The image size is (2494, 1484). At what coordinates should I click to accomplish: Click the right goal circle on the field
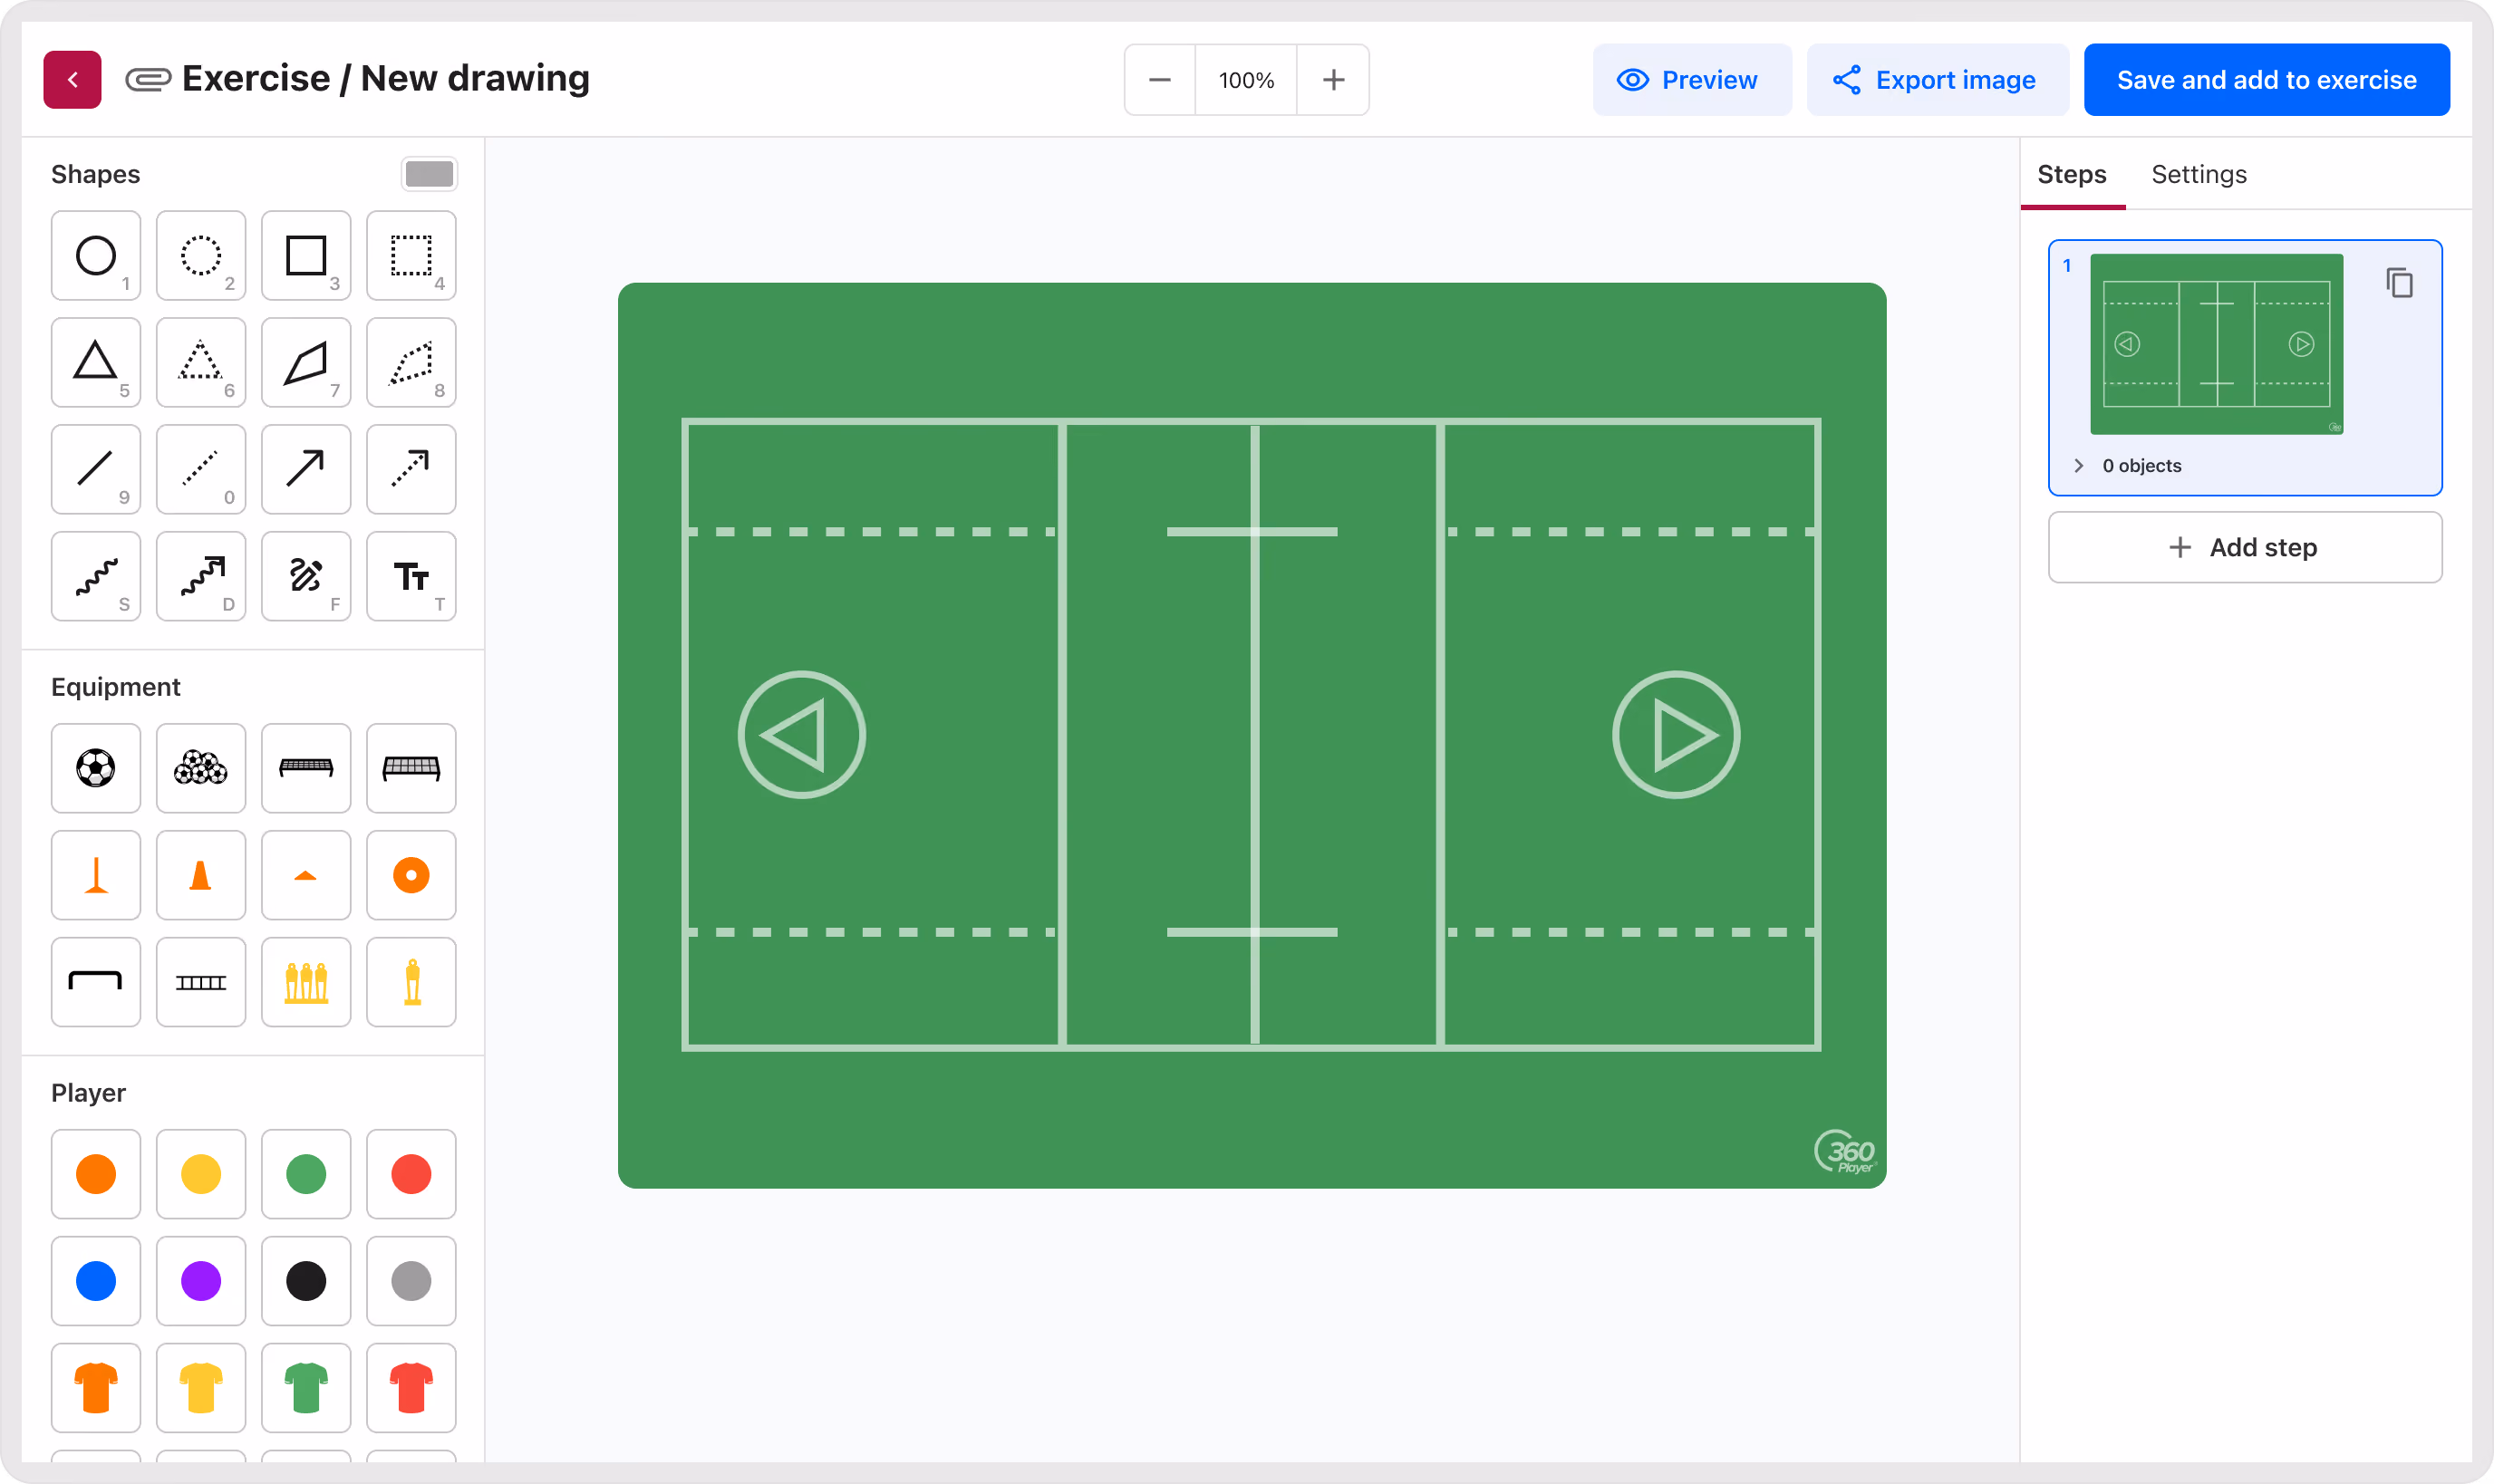(1676, 735)
